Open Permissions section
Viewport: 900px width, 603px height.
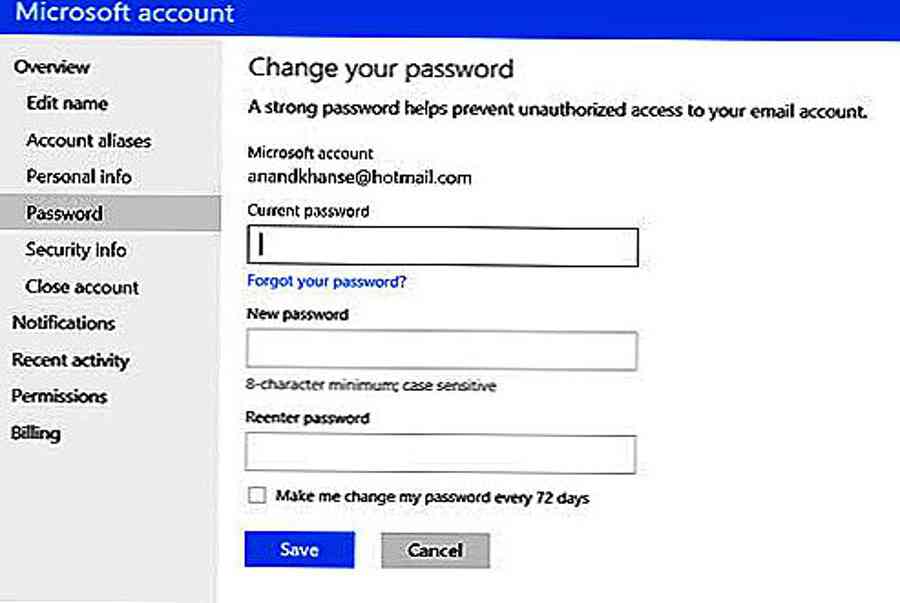[x=59, y=396]
